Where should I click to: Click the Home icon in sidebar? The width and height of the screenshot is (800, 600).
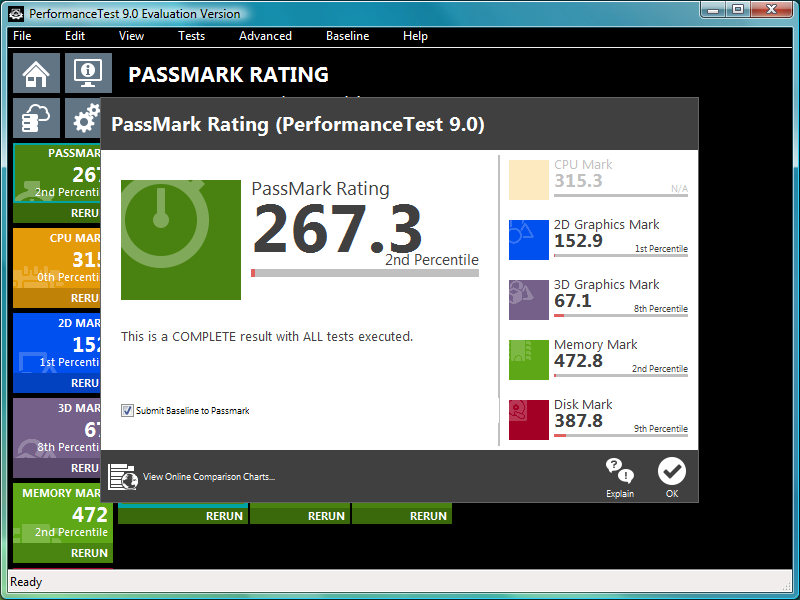[36, 73]
